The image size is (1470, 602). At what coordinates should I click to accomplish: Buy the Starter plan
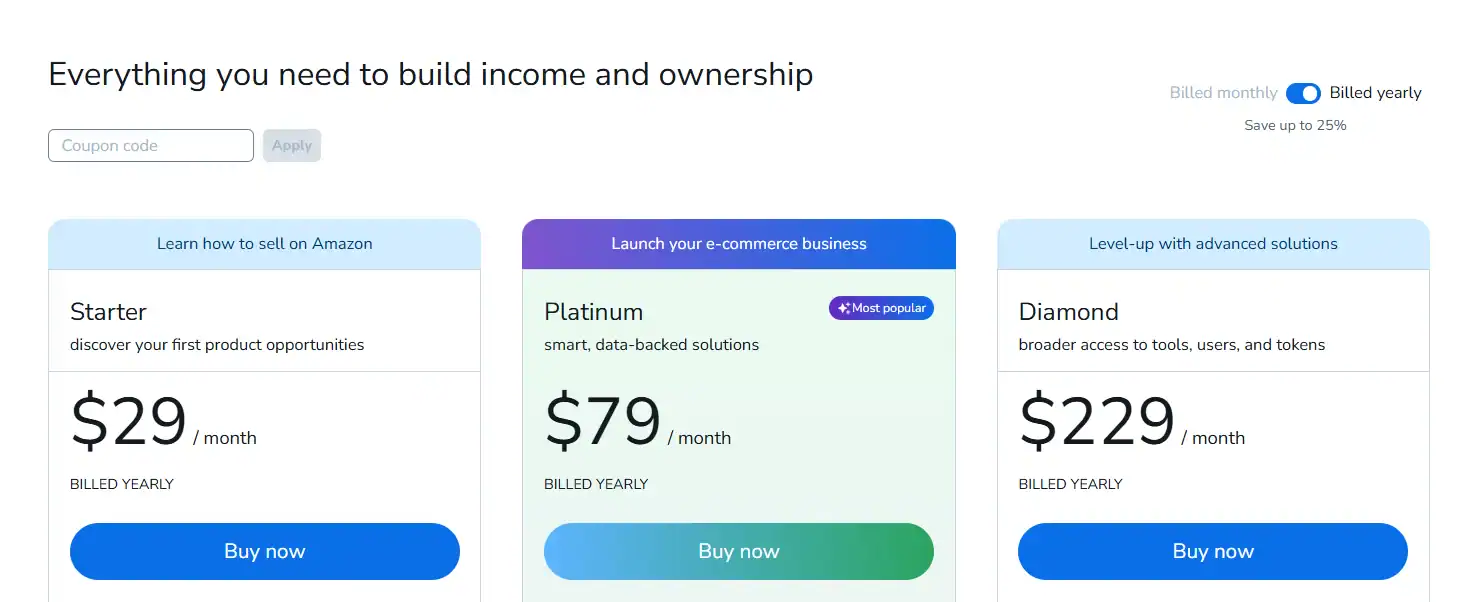[265, 551]
